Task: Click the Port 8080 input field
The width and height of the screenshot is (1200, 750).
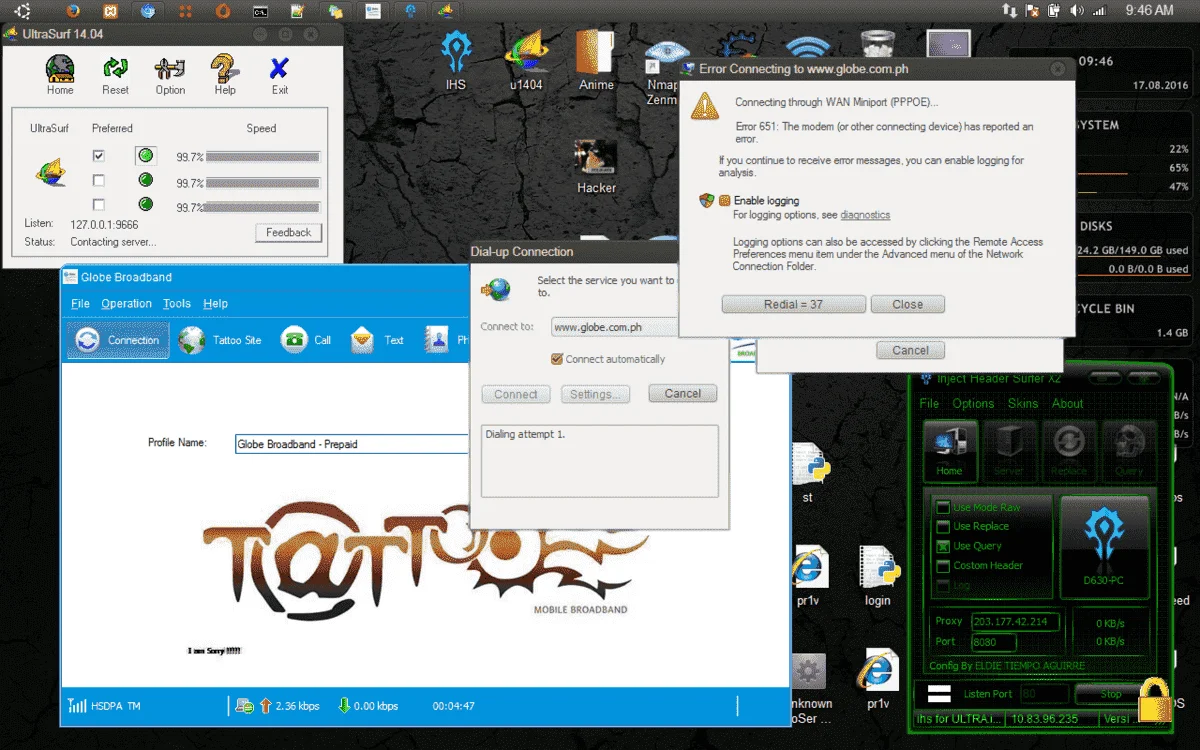Action: (993, 642)
